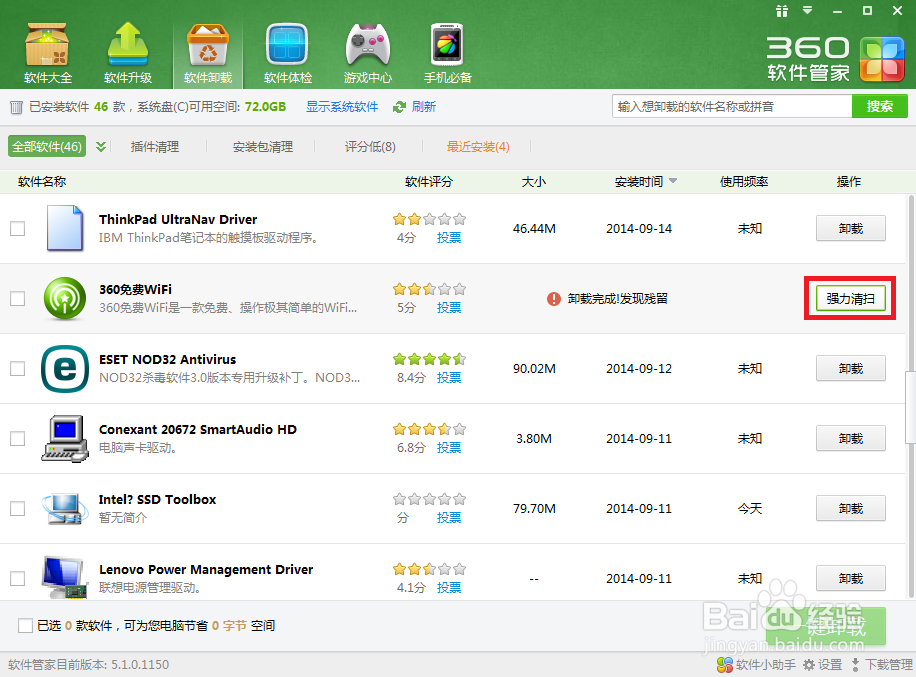Viewport: 916px width, 677px height.
Task: Click 投票 link for ESET NOD32
Action: (x=449, y=378)
